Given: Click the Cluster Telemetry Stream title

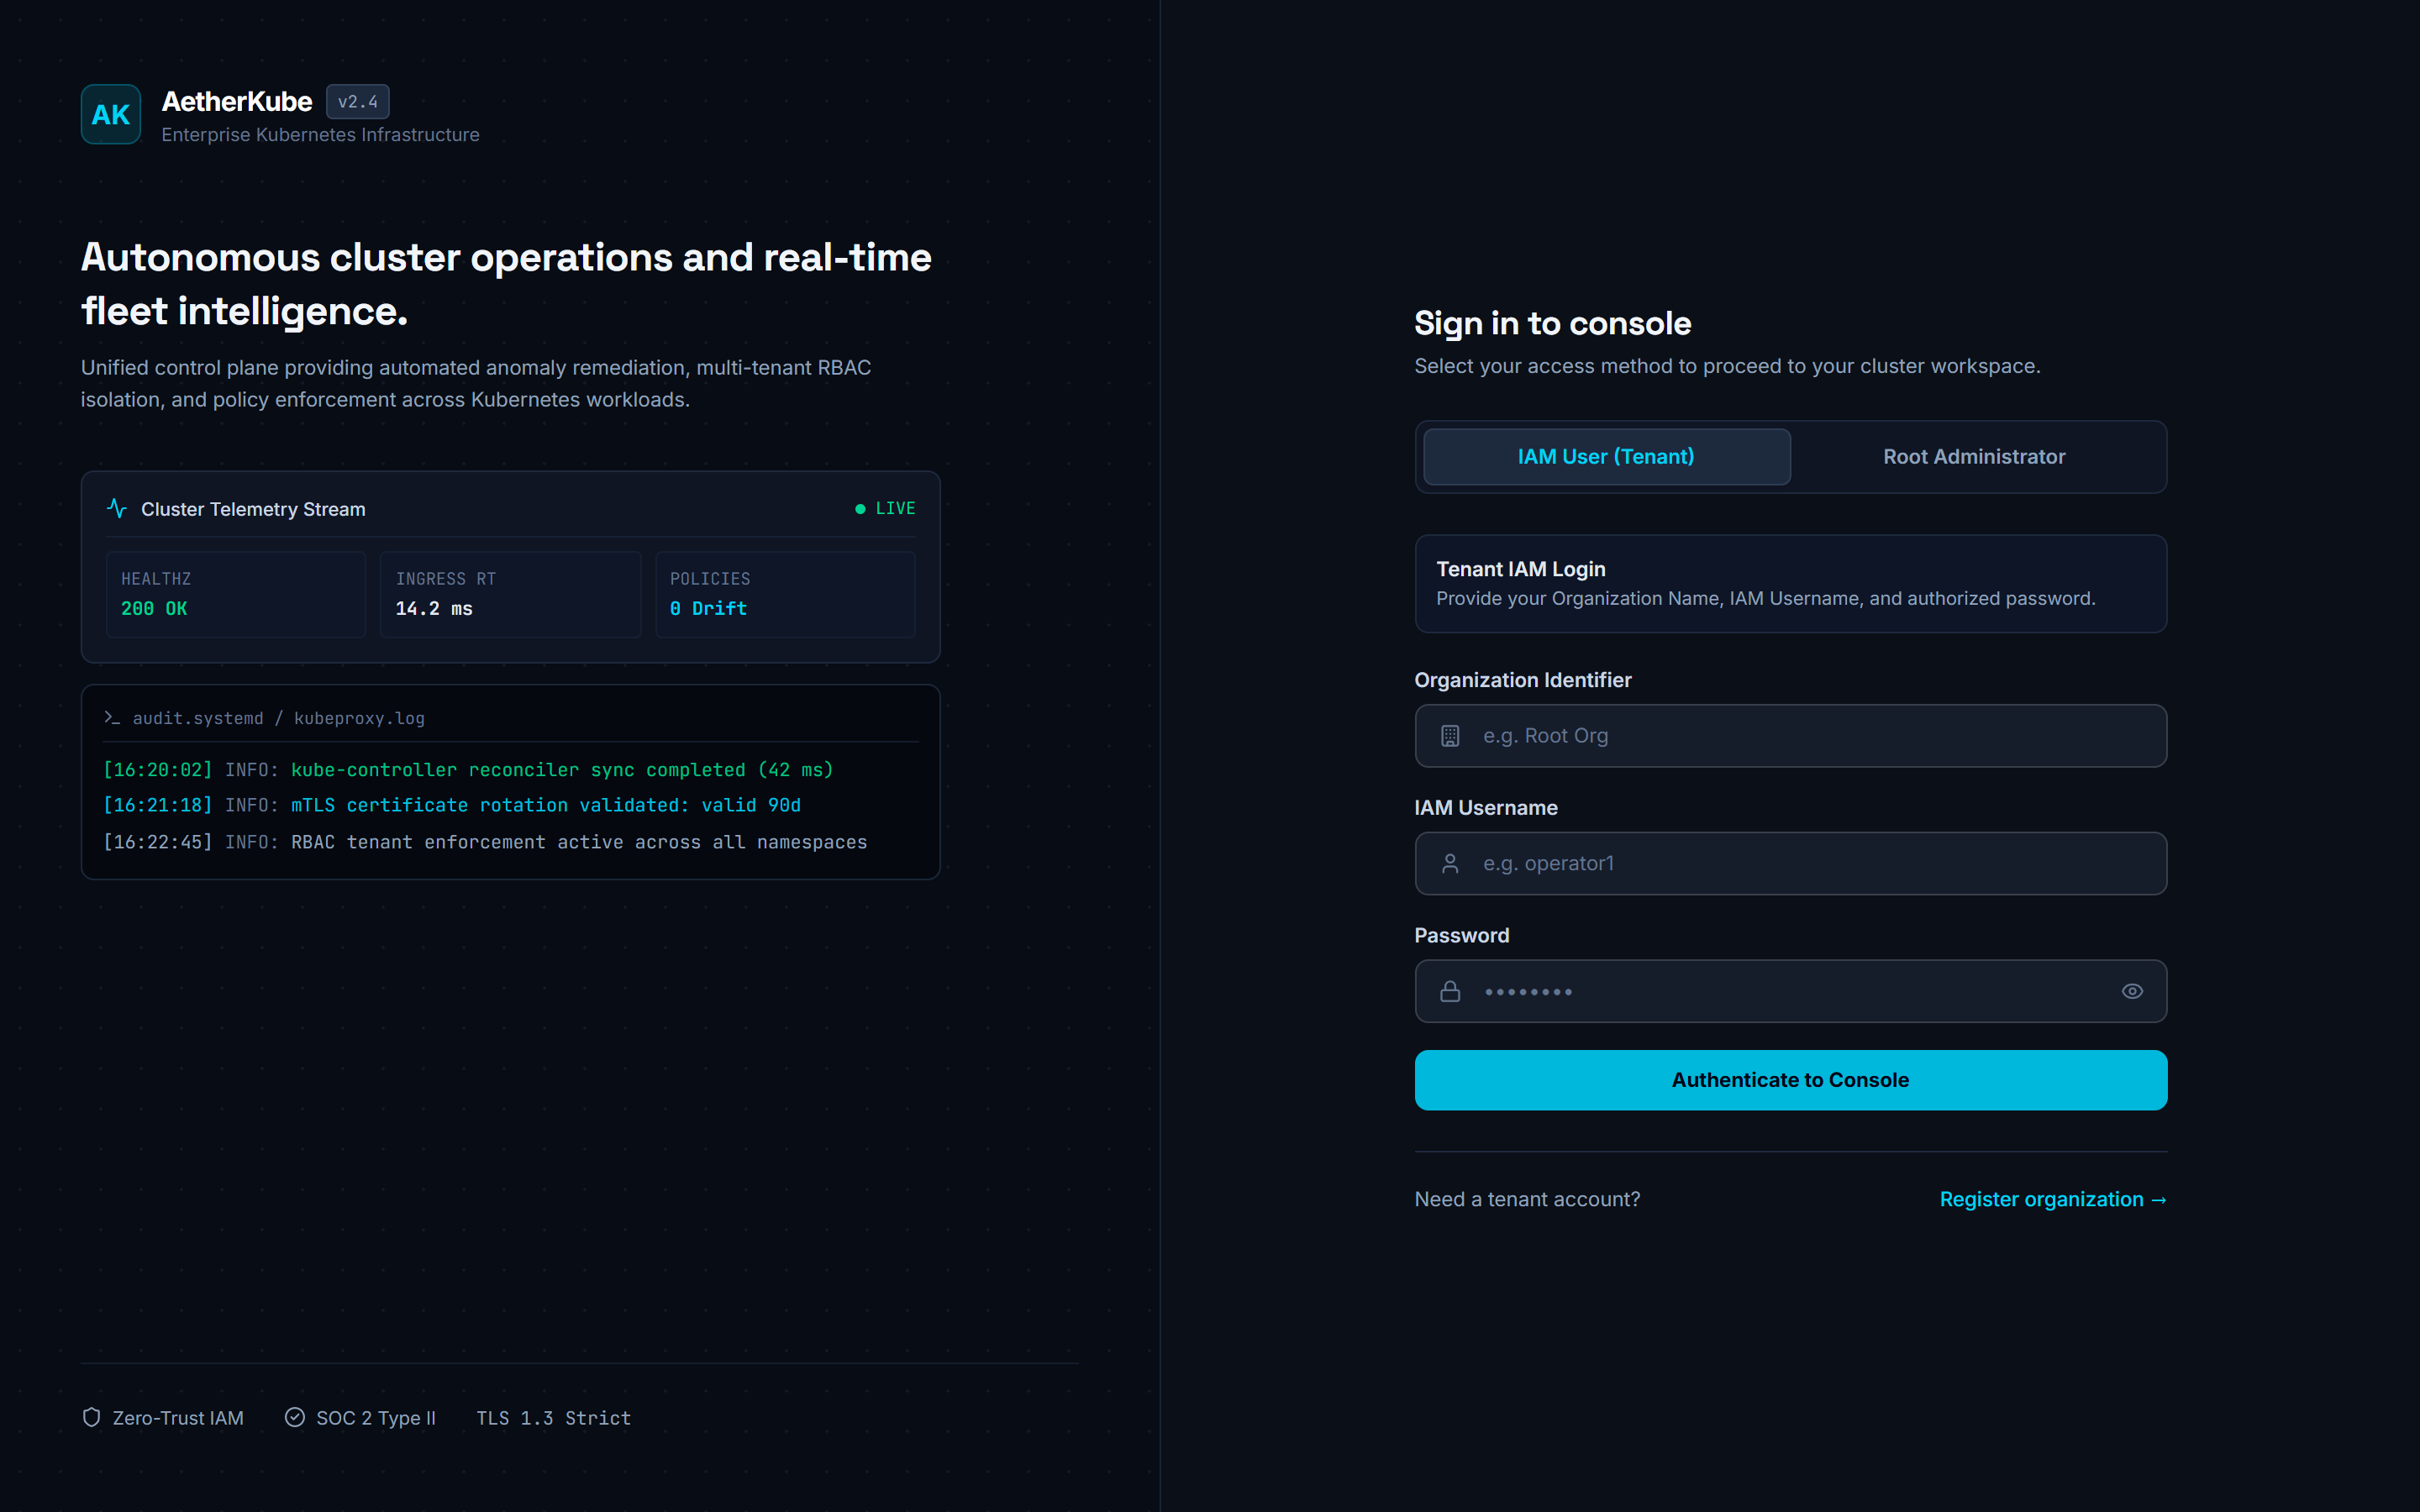Looking at the screenshot, I should pos(253,509).
